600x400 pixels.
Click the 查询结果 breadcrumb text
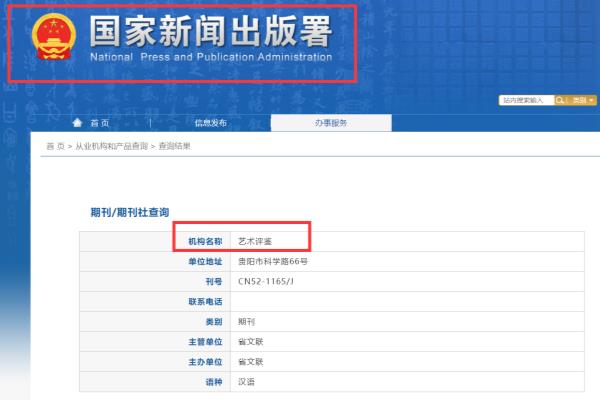(174, 146)
